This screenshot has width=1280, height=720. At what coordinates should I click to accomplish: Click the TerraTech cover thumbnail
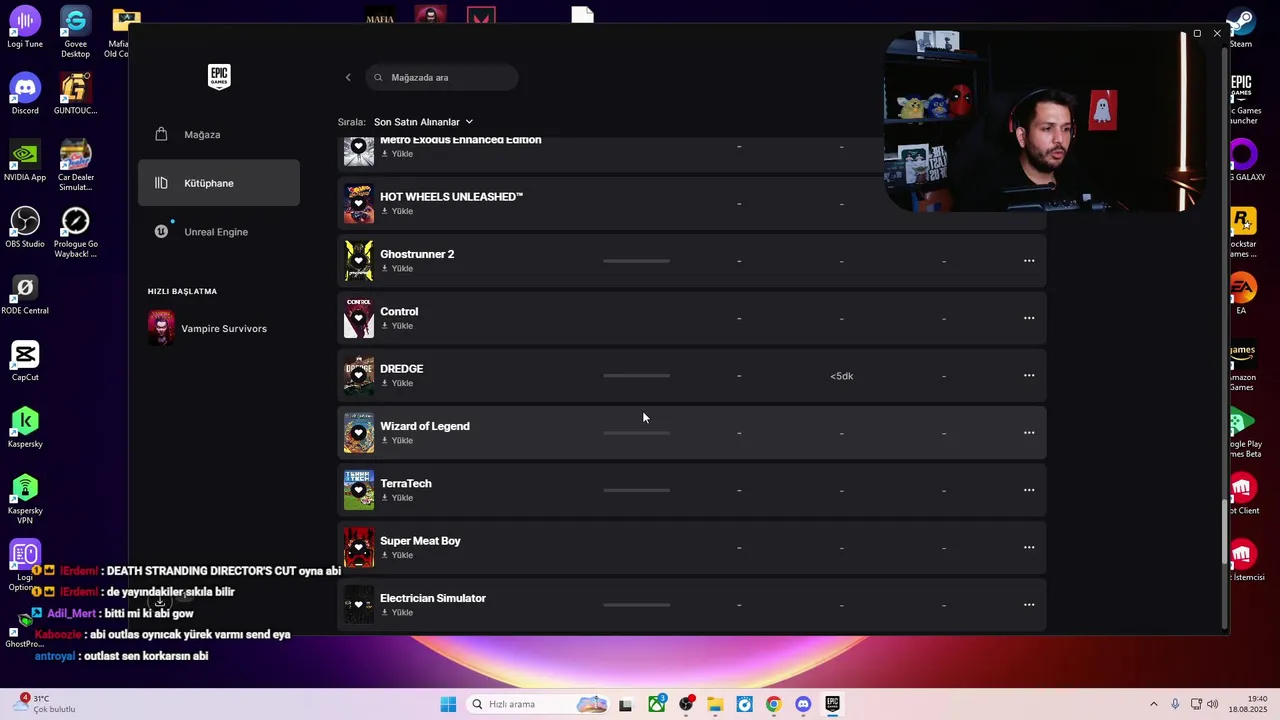pyautogui.click(x=359, y=490)
